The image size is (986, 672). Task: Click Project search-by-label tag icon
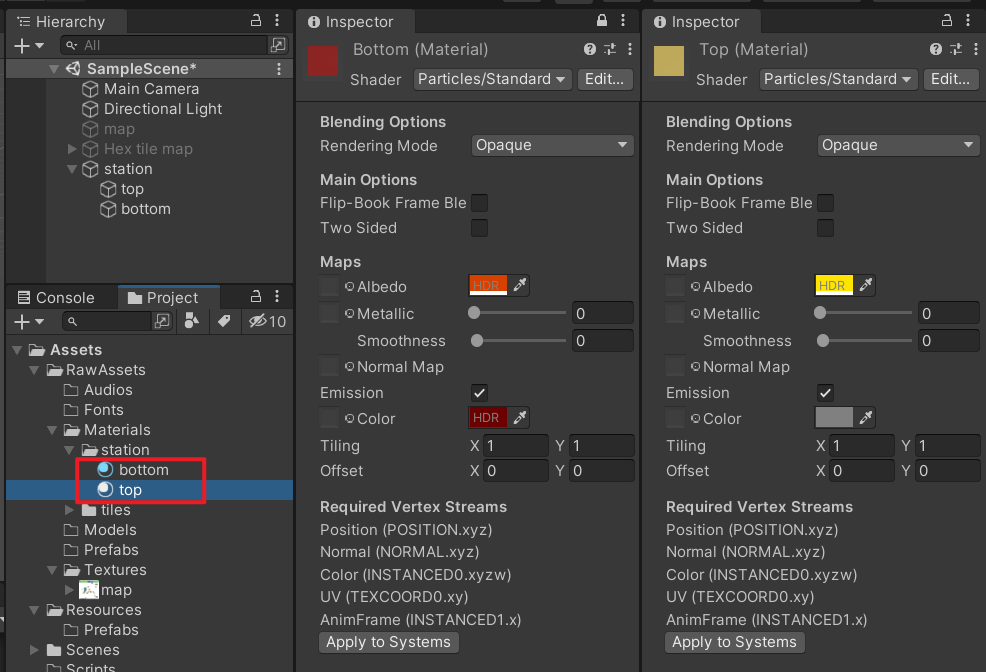tap(224, 321)
